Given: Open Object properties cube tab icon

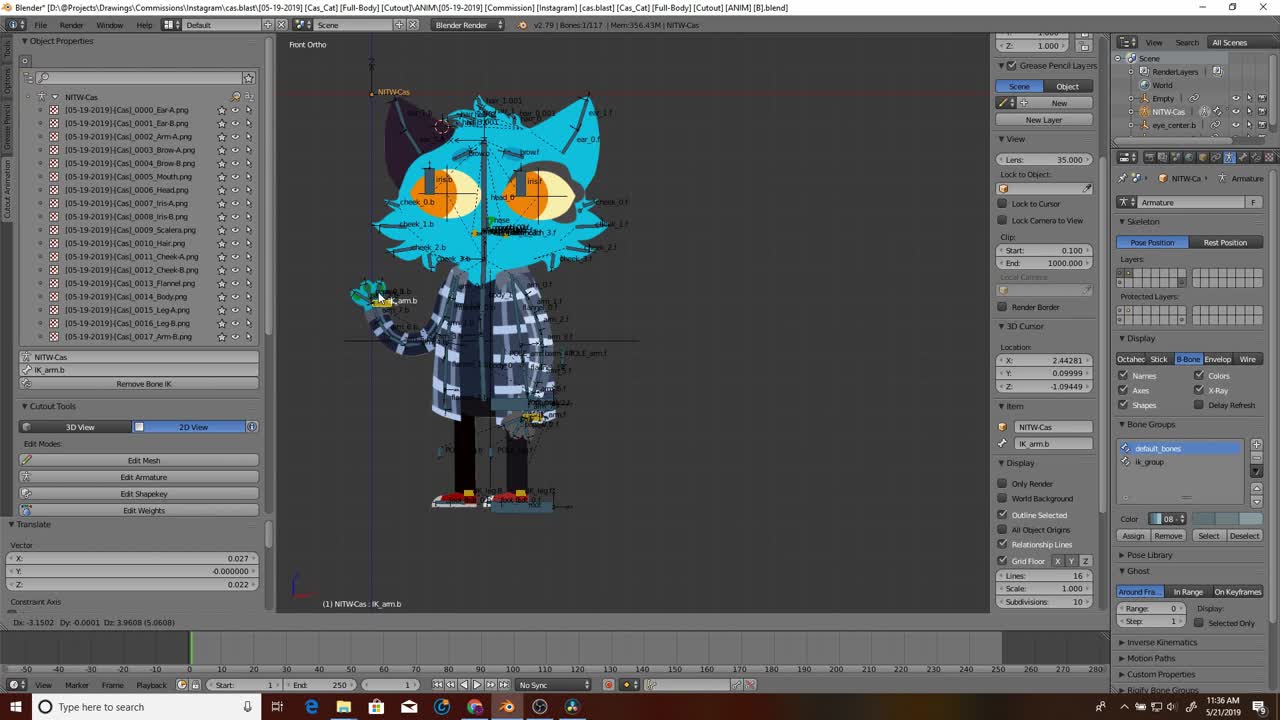Looking at the screenshot, I should (1203, 157).
